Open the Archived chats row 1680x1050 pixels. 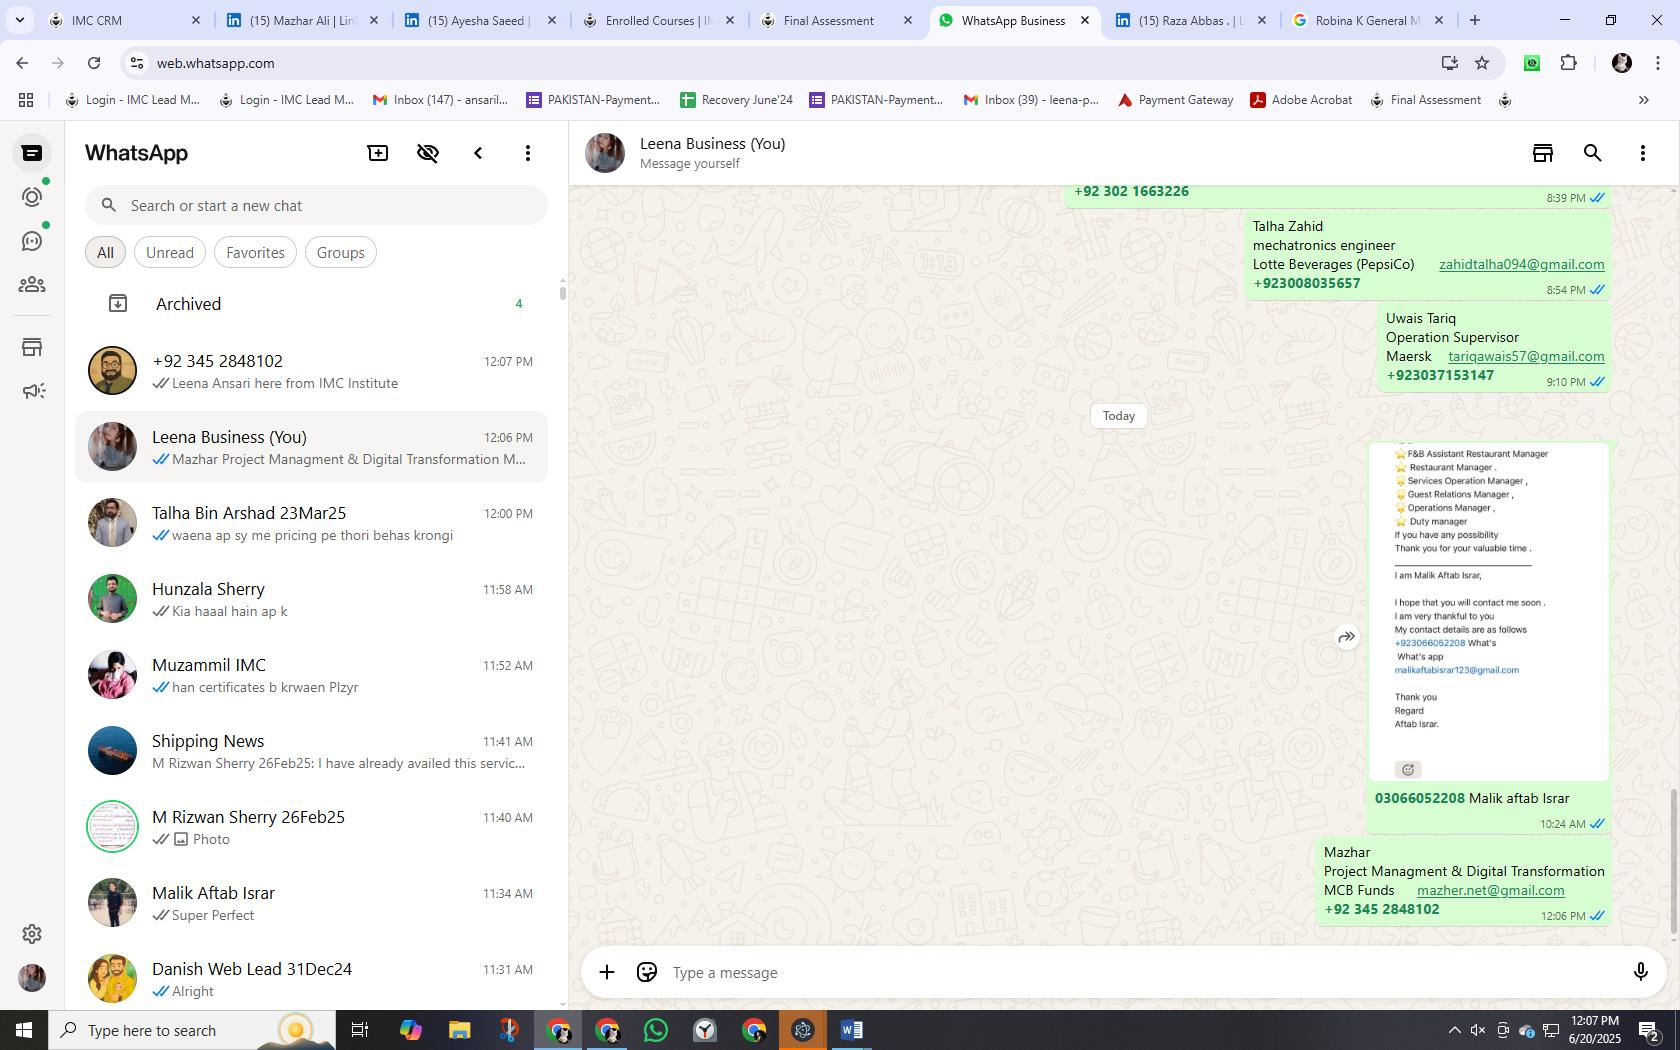click(x=312, y=303)
